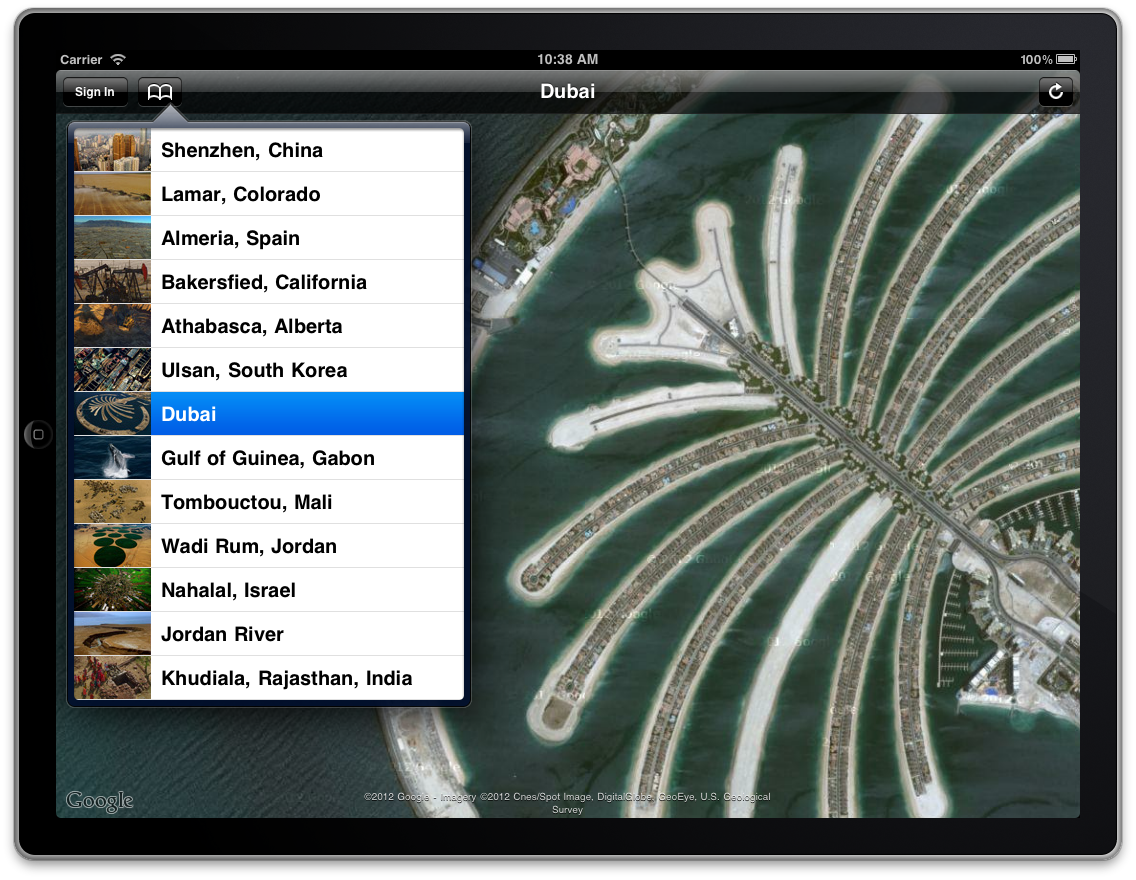Tap the Dubai palm island thumbnail
1136x880 pixels.
click(x=112, y=414)
